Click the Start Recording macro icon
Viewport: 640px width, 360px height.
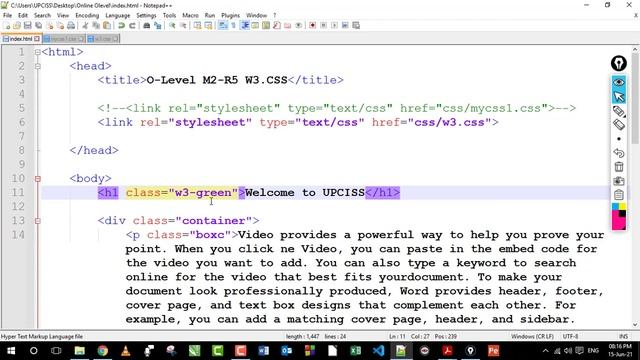pos(312,25)
